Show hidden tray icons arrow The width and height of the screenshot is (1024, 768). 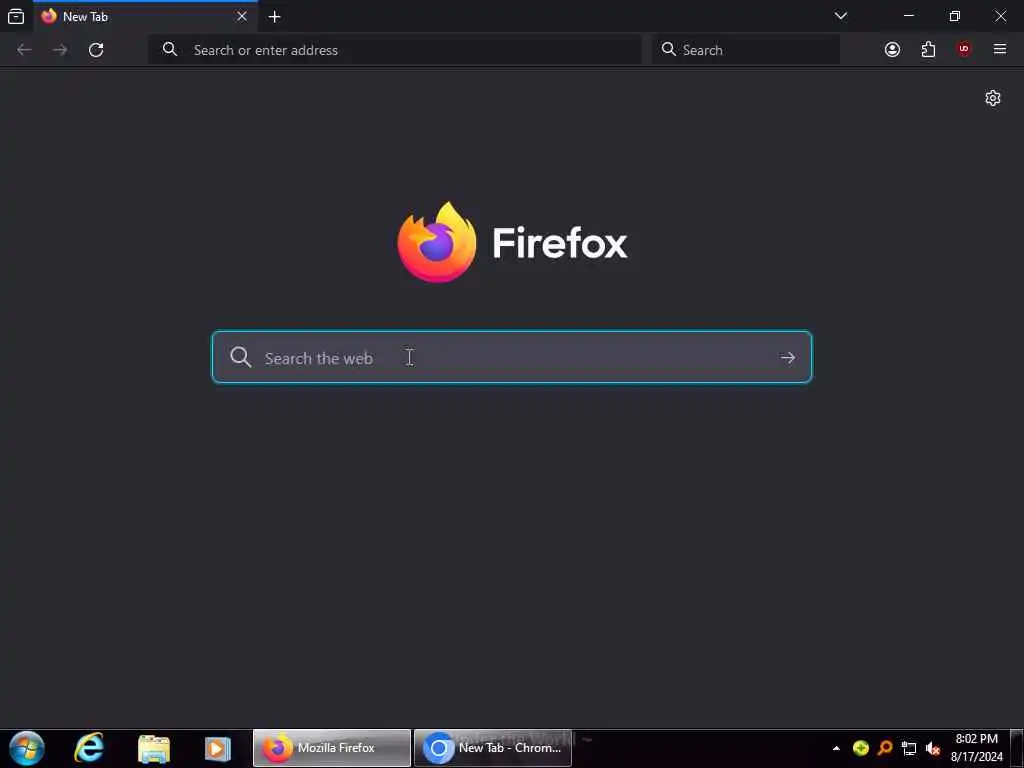pyautogui.click(x=836, y=748)
